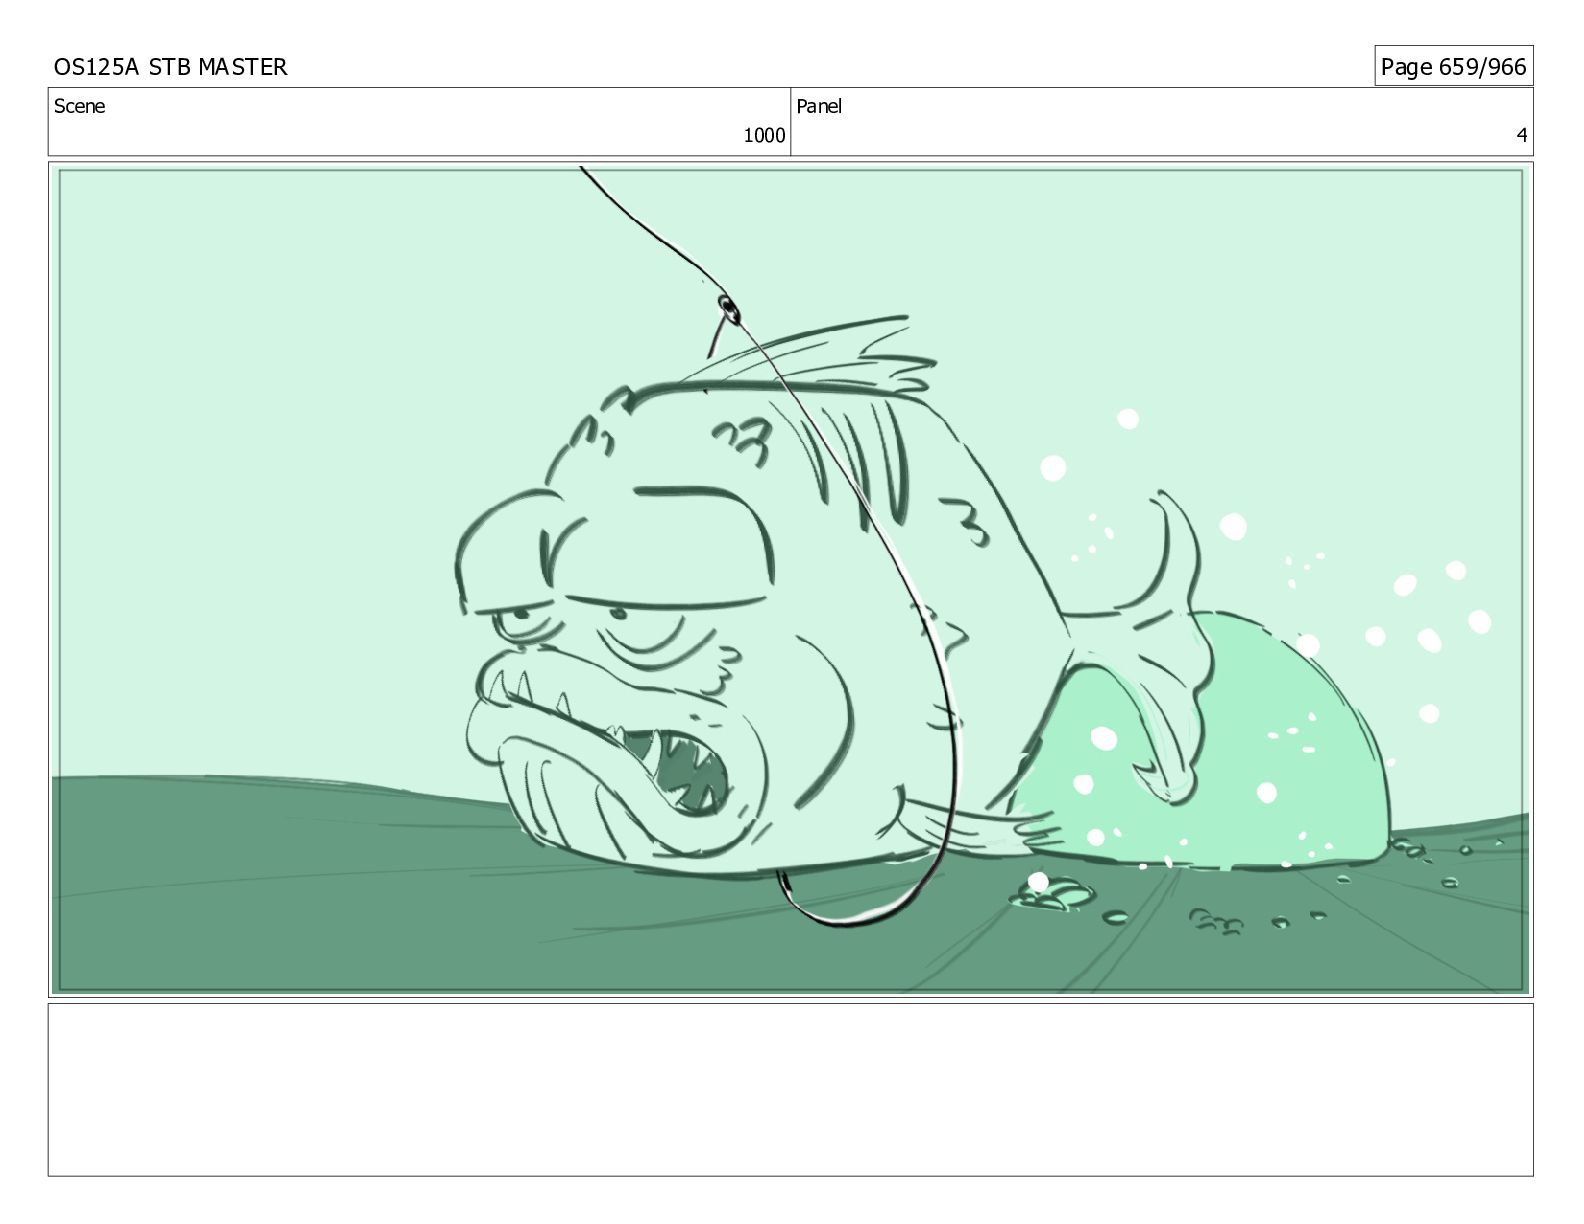
Task: Click the OS125A STB MASTER title text
Action: pos(170,67)
